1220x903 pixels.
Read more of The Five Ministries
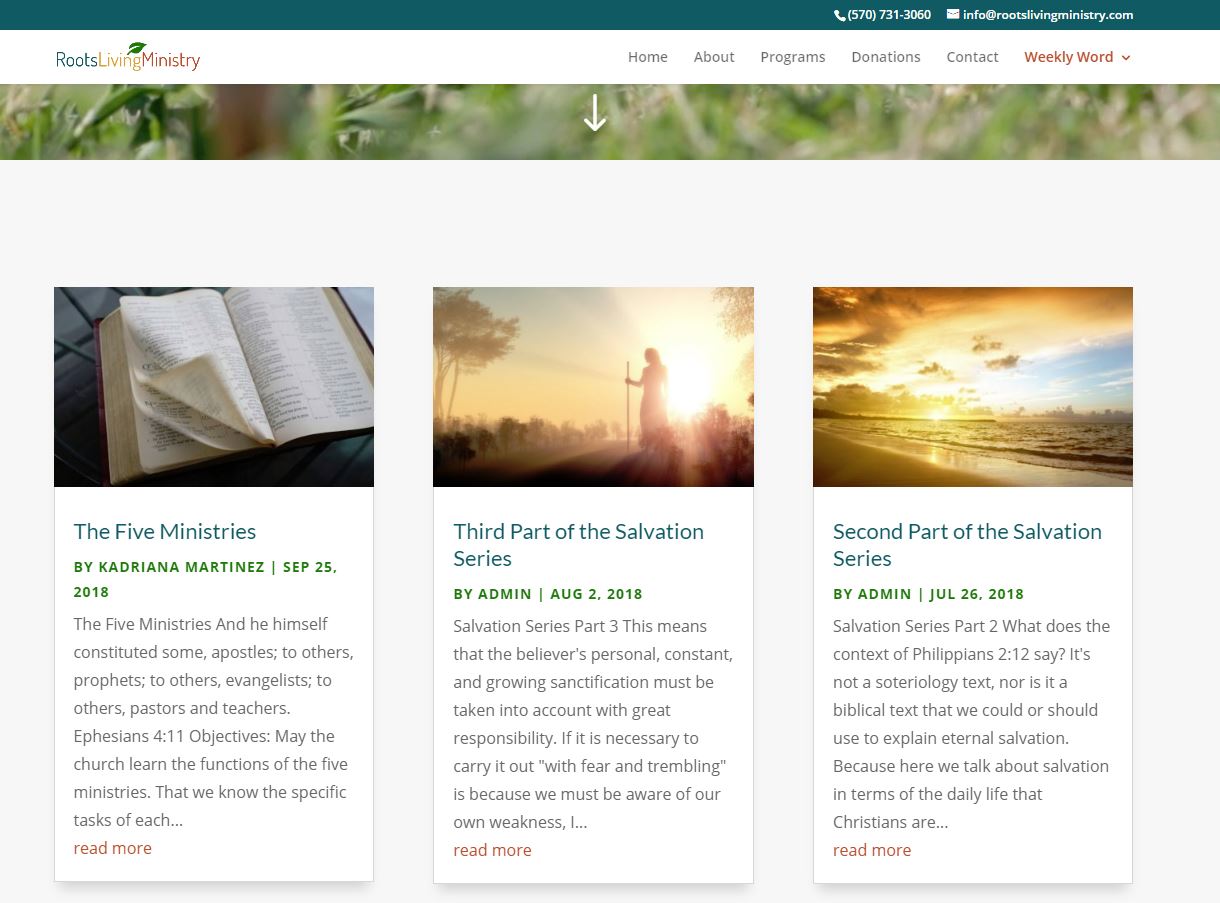point(113,848)
